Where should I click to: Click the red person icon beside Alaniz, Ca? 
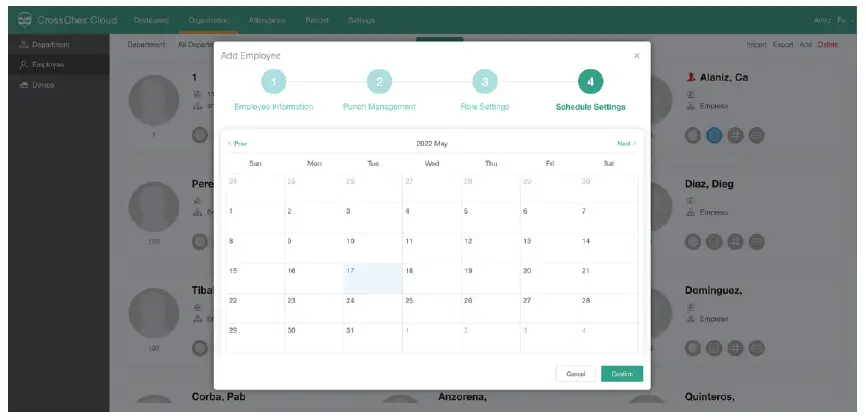point(690,77)
